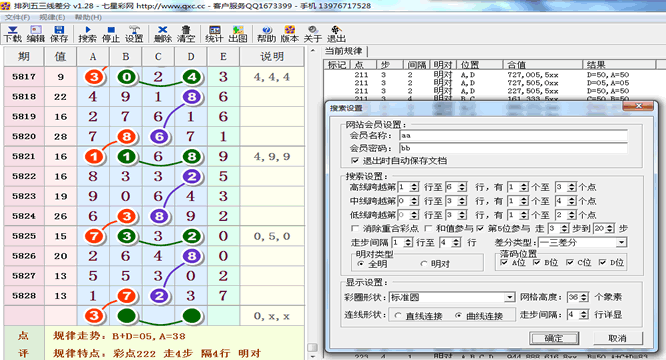Viewport: 666px width, 360px height.
Task: Open the 规律(E) menu
Action: click(x=52, y=17)
